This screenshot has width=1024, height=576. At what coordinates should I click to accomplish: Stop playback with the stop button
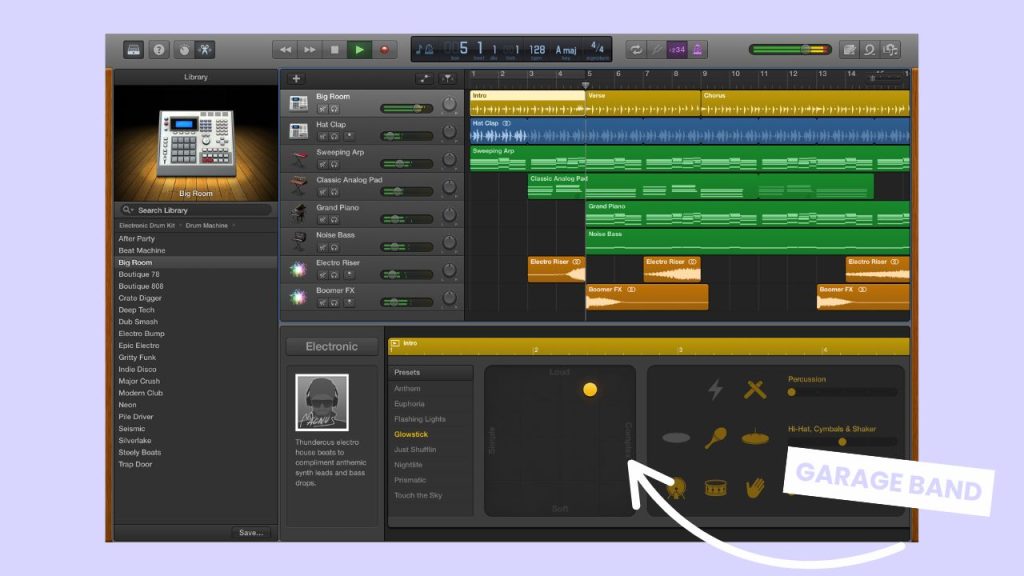[x=334, y=50]
